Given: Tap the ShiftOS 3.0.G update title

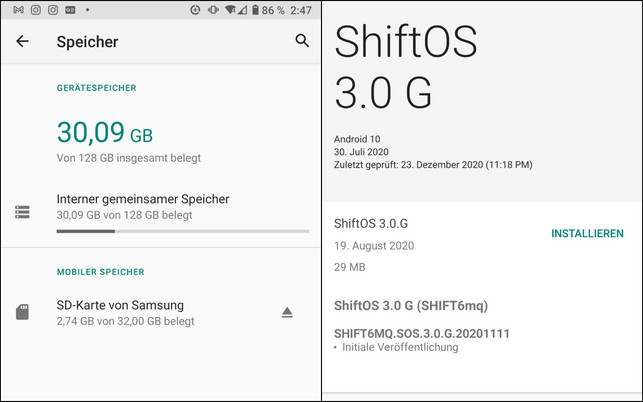Looking at the screenshot, I should click(x=371, y=224).
